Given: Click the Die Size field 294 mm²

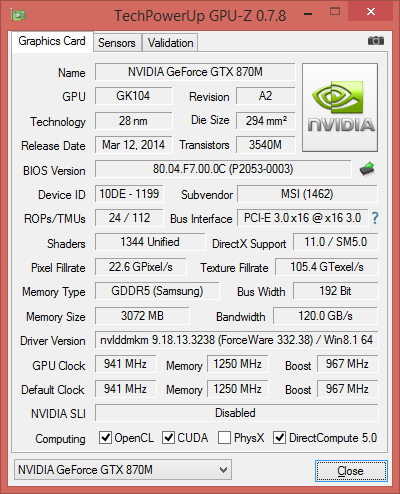Looking at the screenshot, I should coord(266,121).
